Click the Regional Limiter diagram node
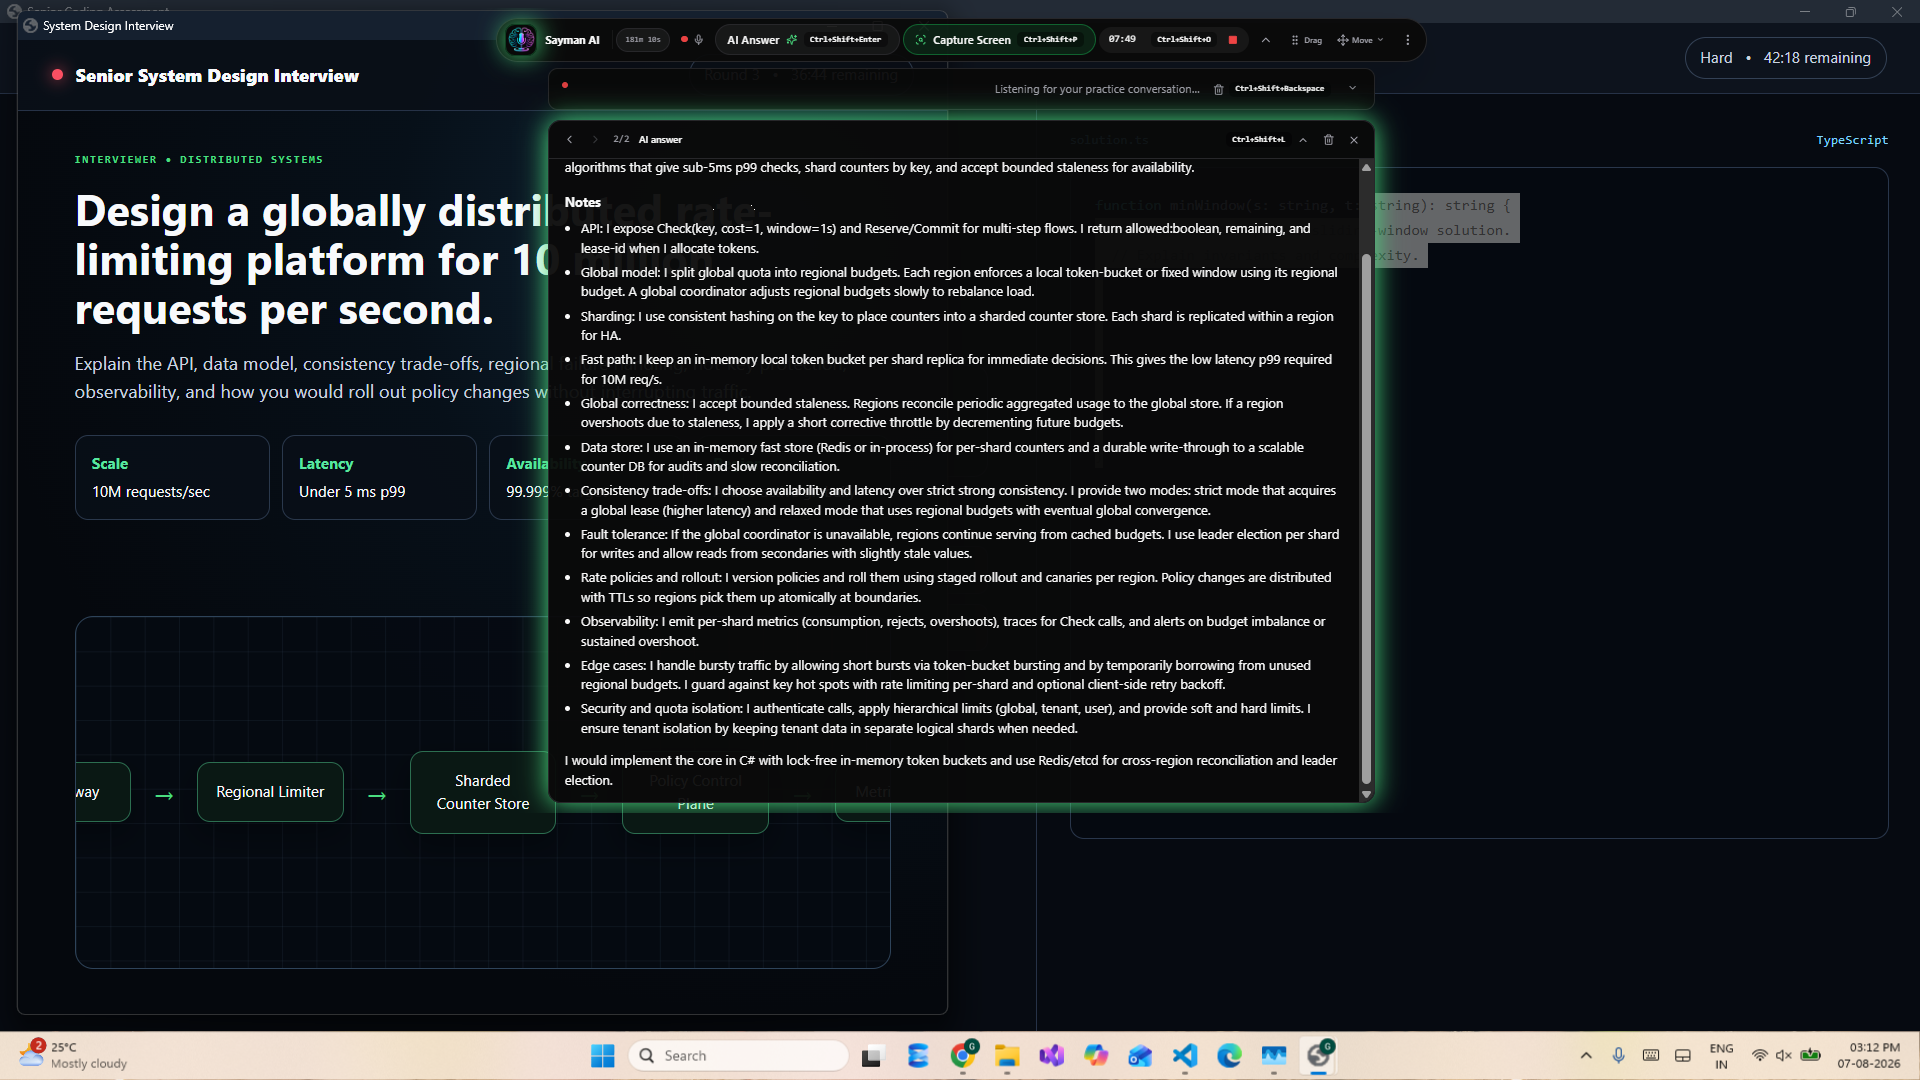This screenshot has width=1920, height=1080. tap(270, 792)
